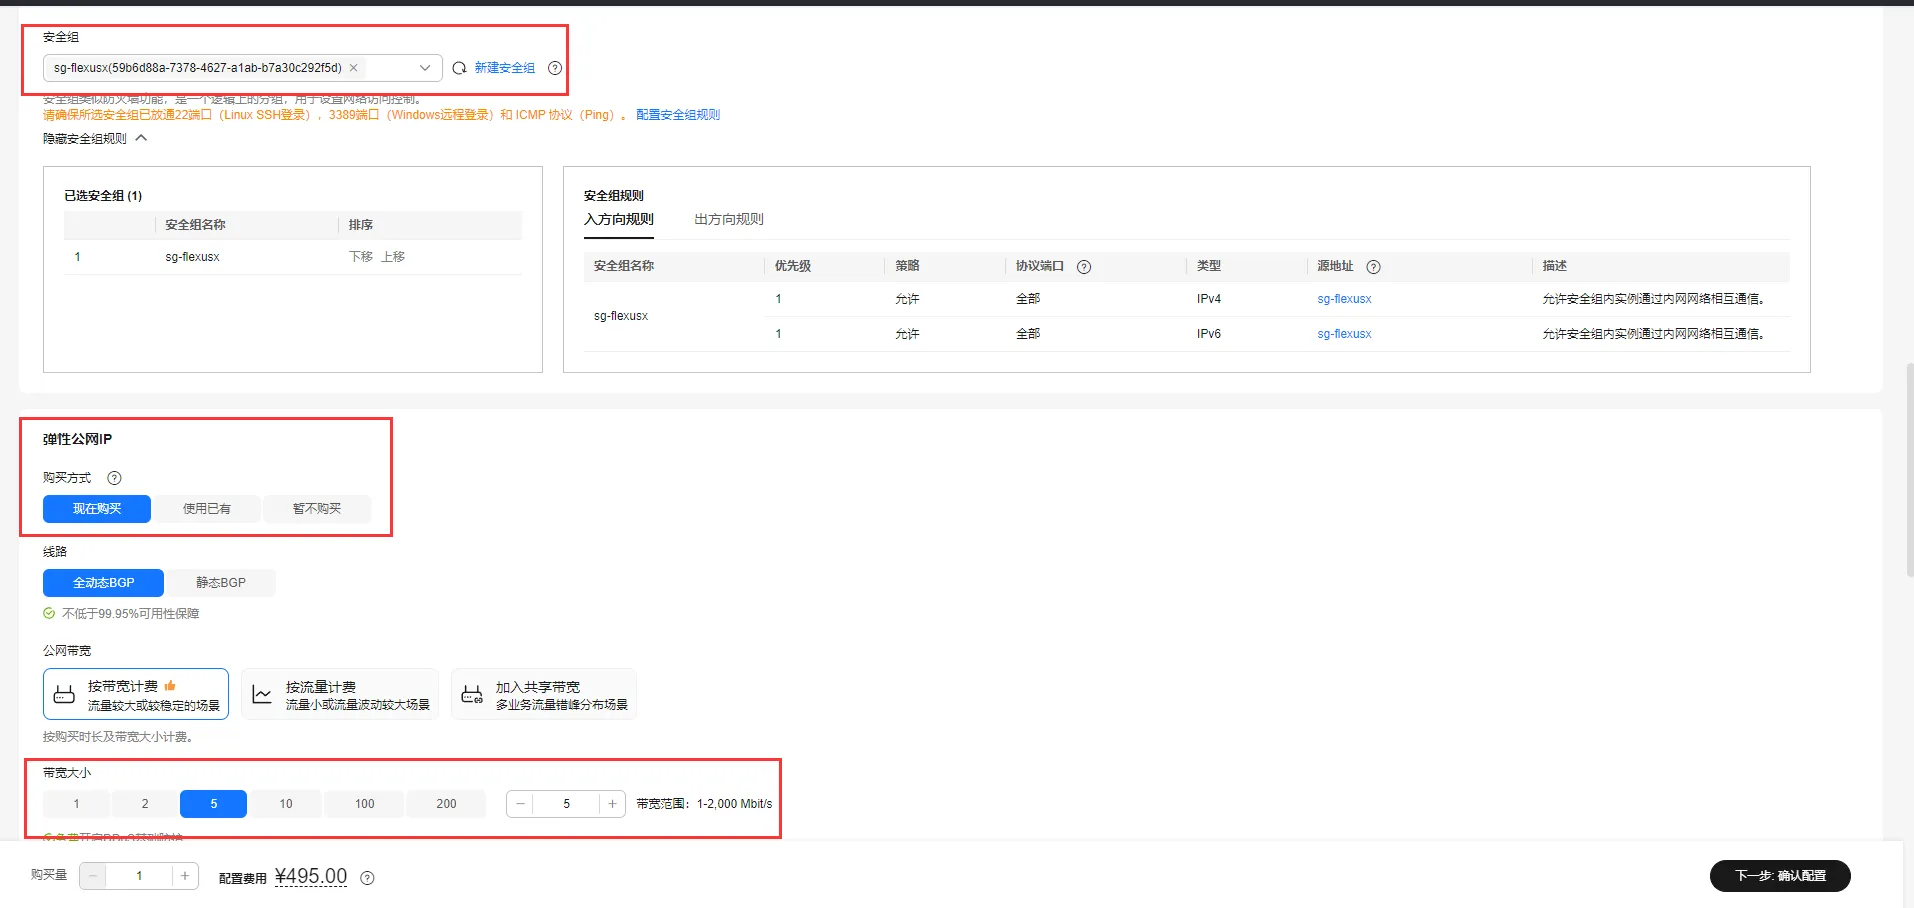Image resolution: width=1914 pixels, height=908 pixels.
Task: Select 暂不购买 purchase method
Action: coord(317,509)
